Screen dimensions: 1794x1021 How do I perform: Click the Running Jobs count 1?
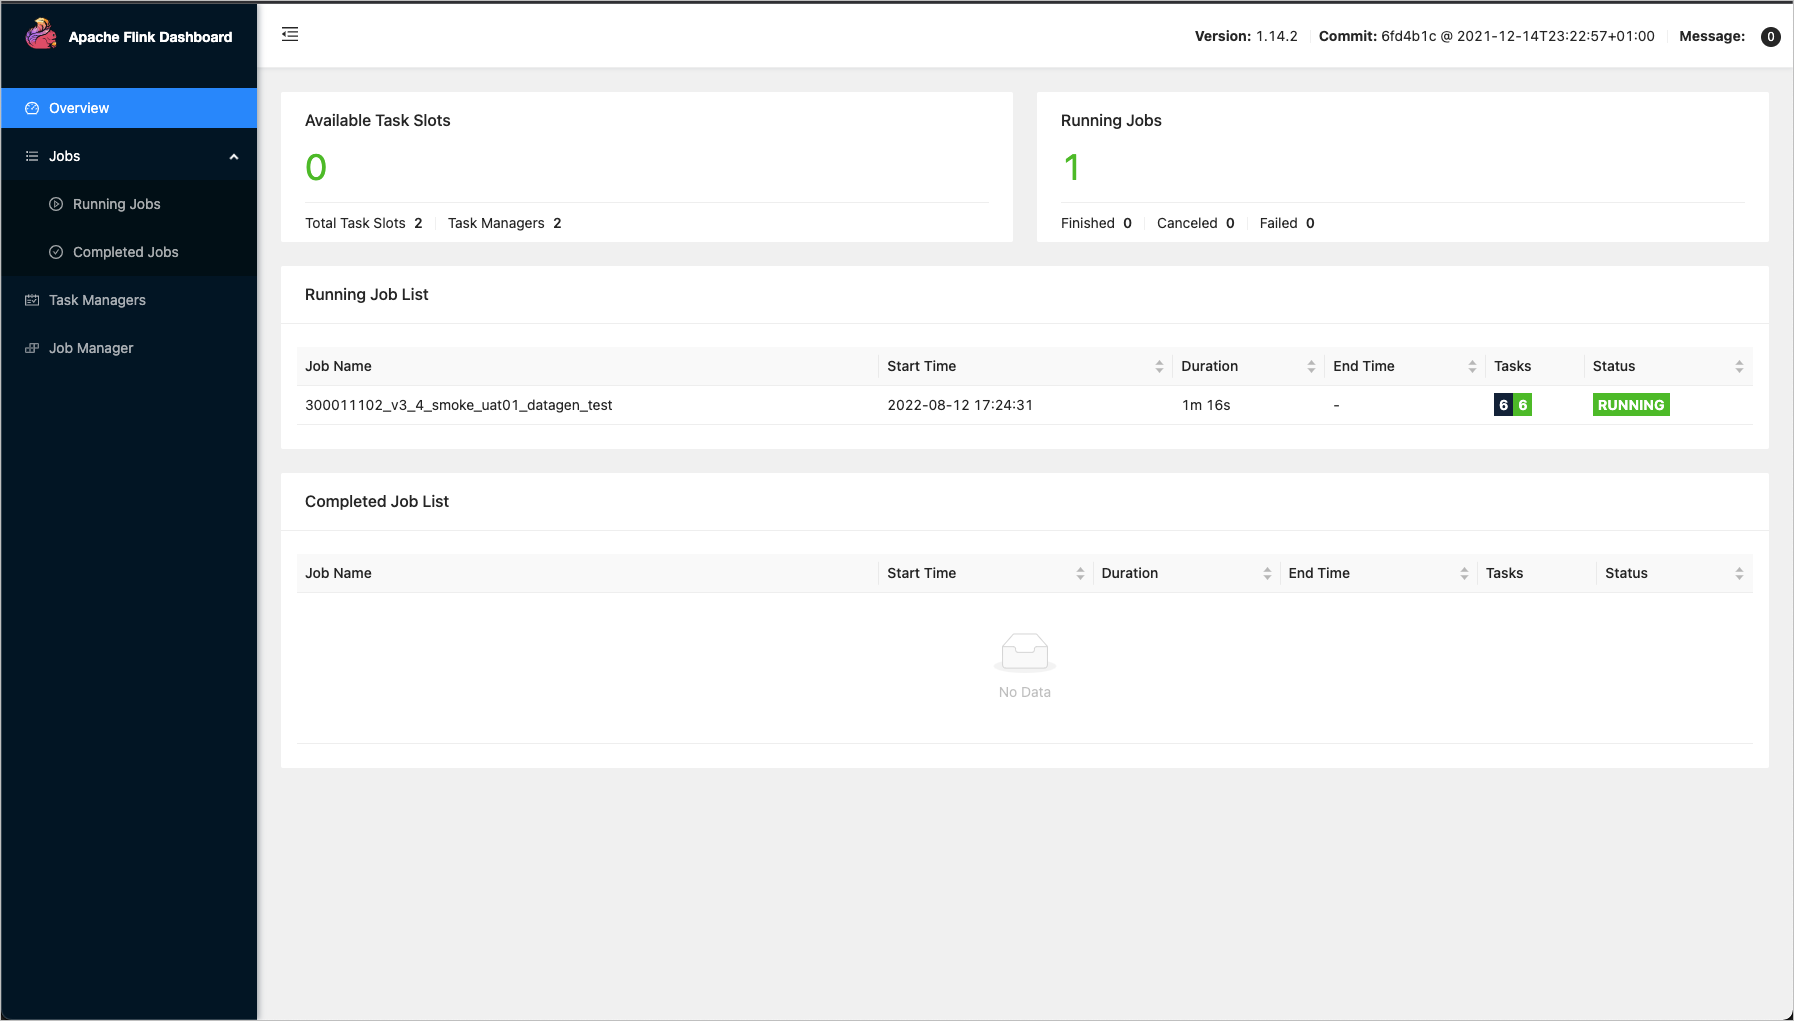[x=1071, y=167]
